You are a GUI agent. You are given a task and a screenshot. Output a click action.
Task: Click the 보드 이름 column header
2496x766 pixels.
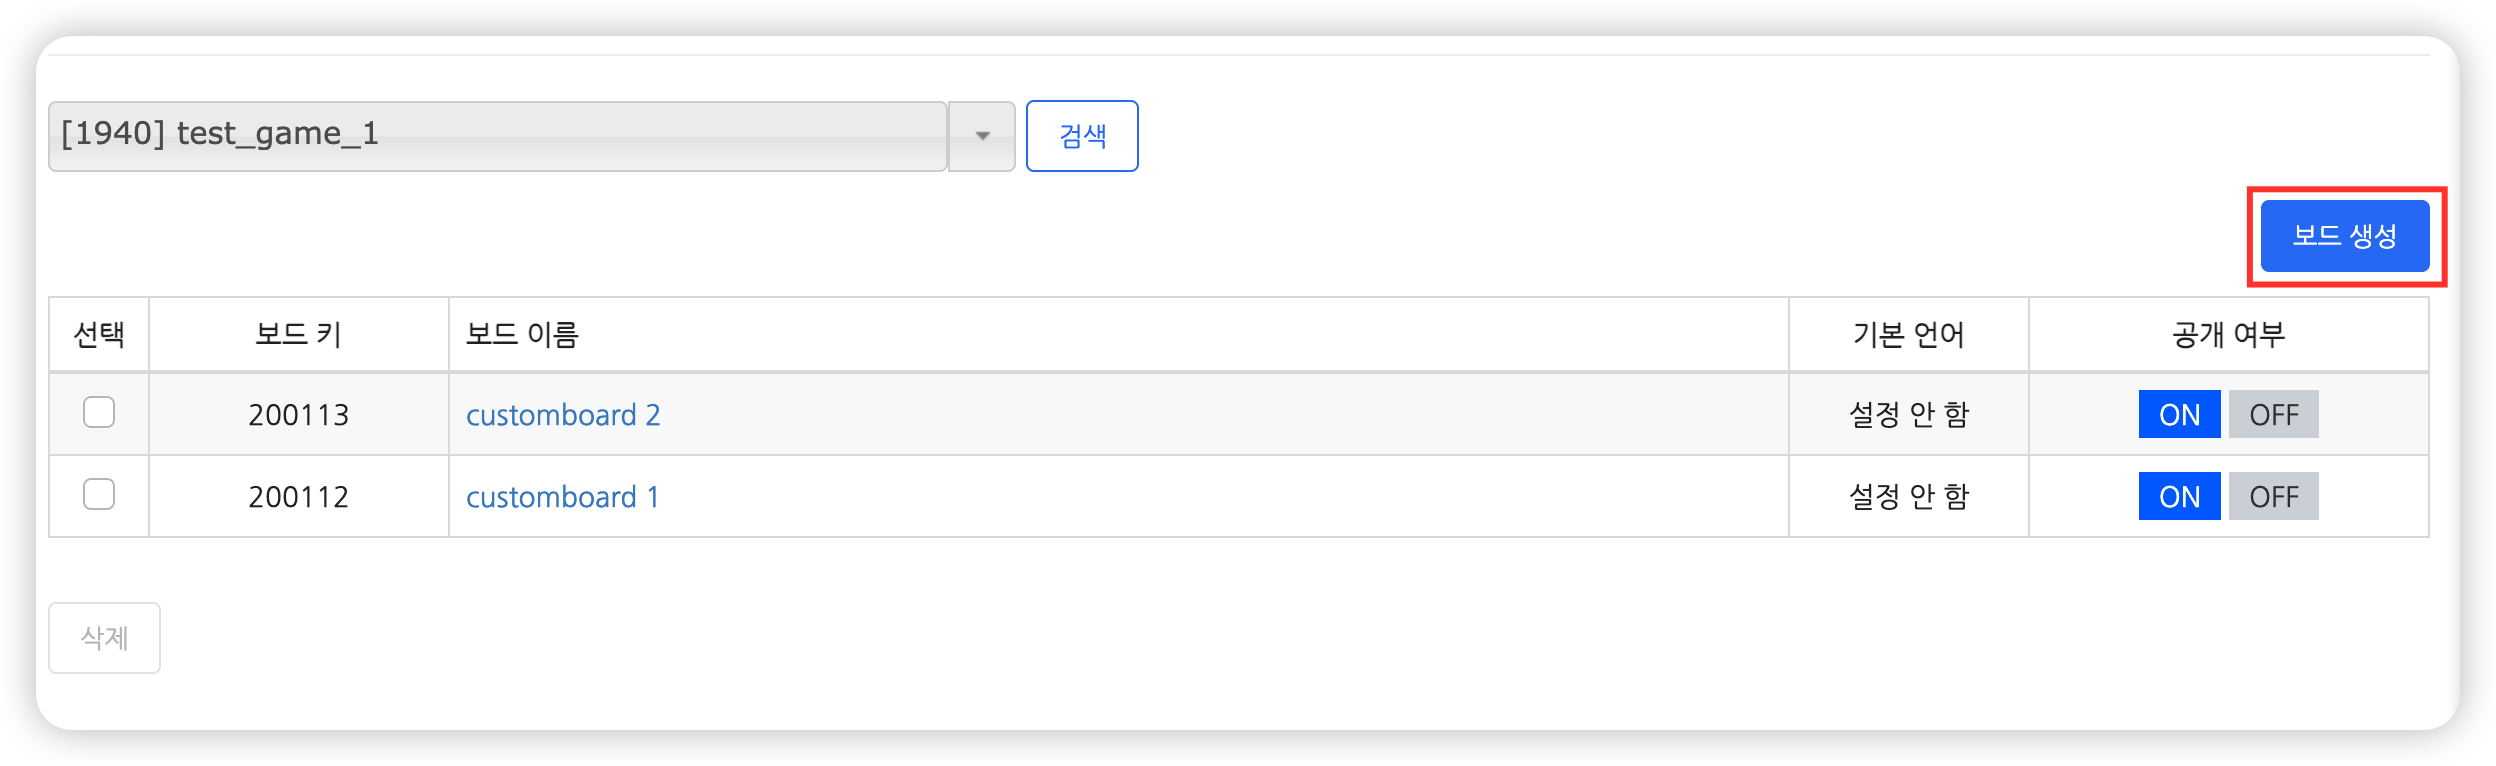tap(522, 334)
